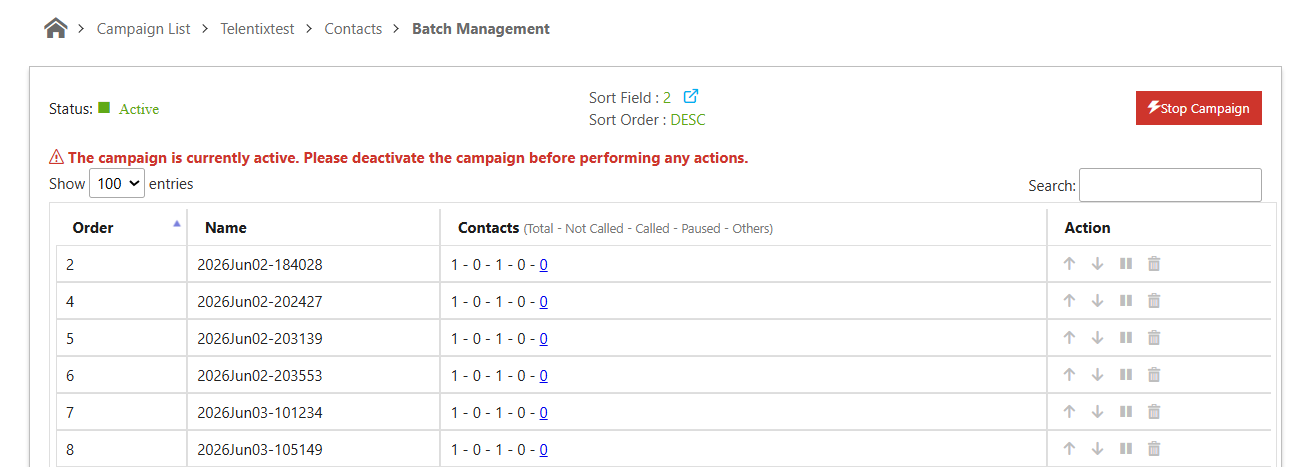This screenshot has height=467, width=1311.
Task: Move batch 2026Jun02-184028 up
Action: [x=1069, y=264]
